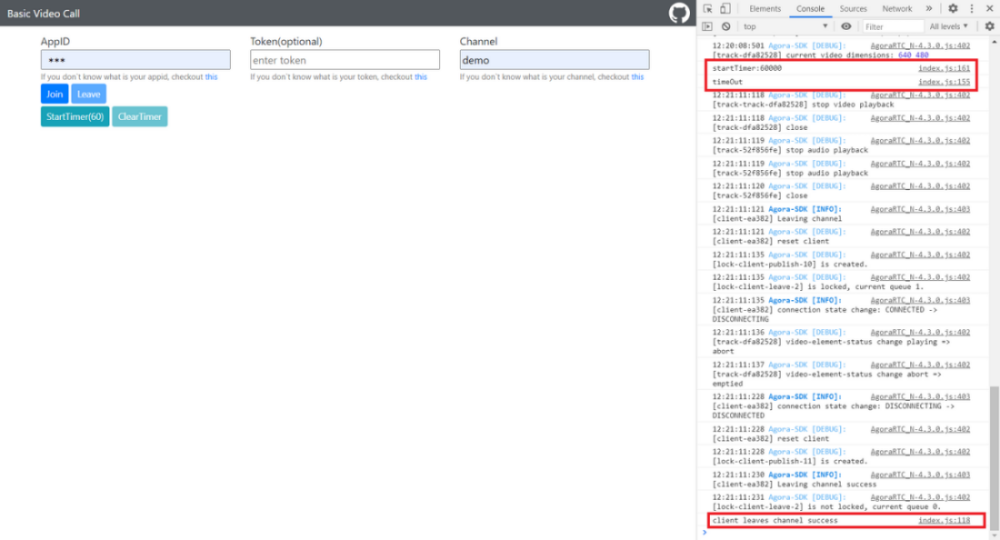Screen dimensions: 1000x540
Task: Open the 'this' link under Channel
Action: click(x=638, y=77)
